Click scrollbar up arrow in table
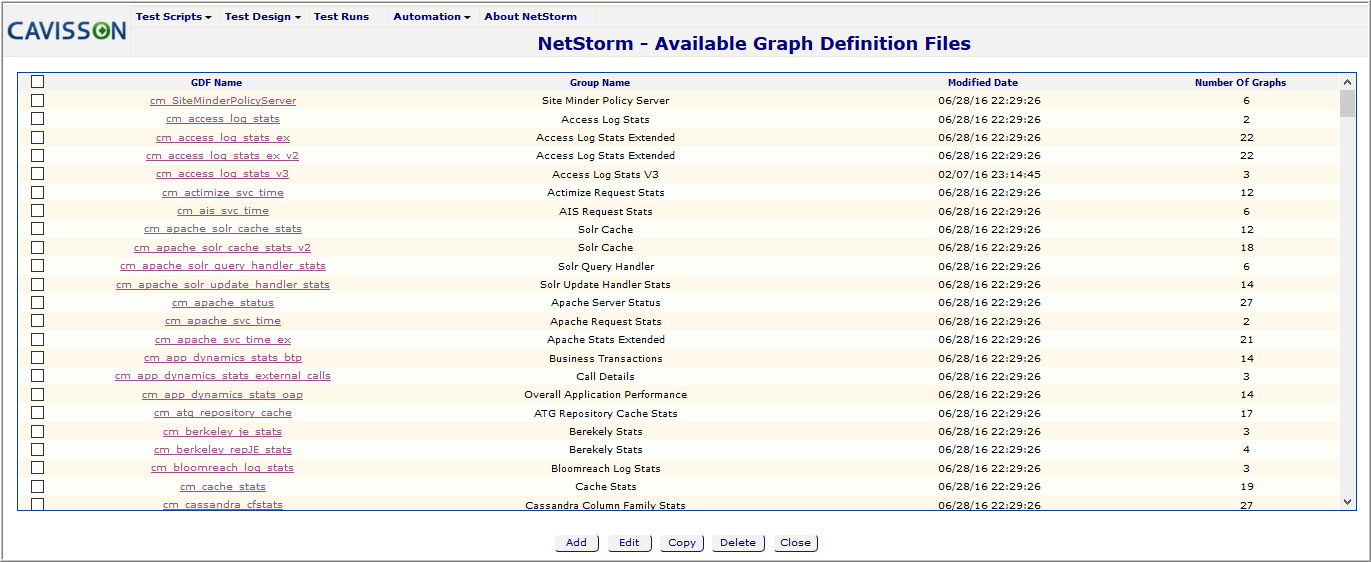Image resolution: width=1371 pixels, height=562 pixels. click(1347, 83)
